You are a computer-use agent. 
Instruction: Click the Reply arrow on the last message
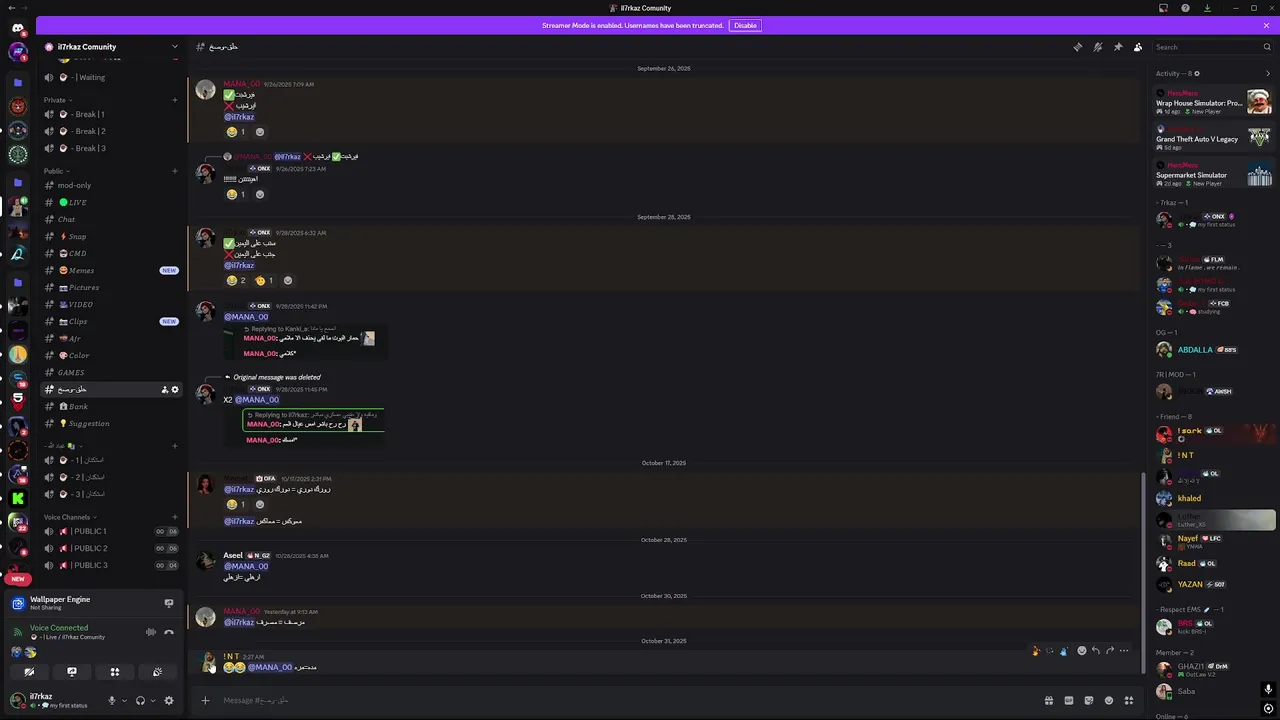tap(1095, 651)
